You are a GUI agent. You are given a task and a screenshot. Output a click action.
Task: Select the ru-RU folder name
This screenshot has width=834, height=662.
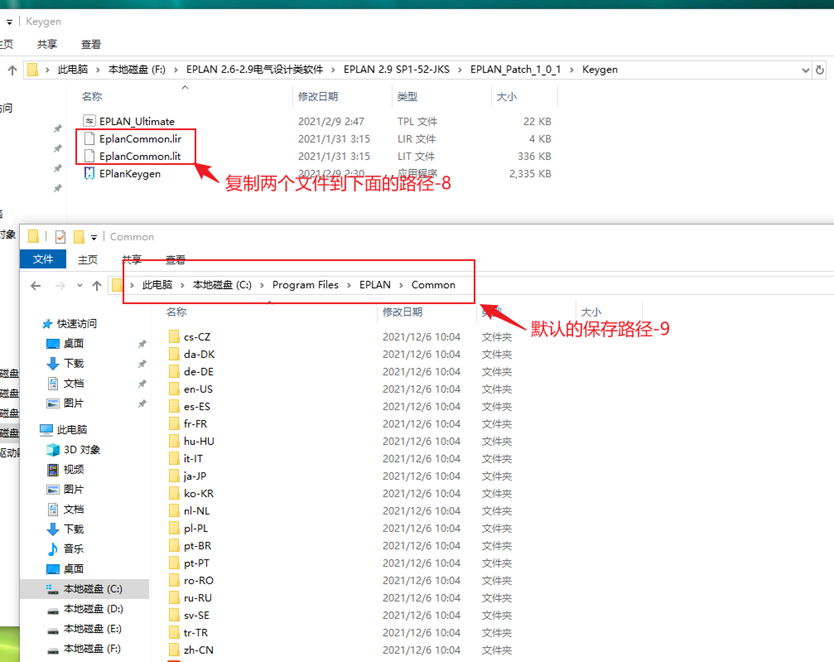pos(198,598)
